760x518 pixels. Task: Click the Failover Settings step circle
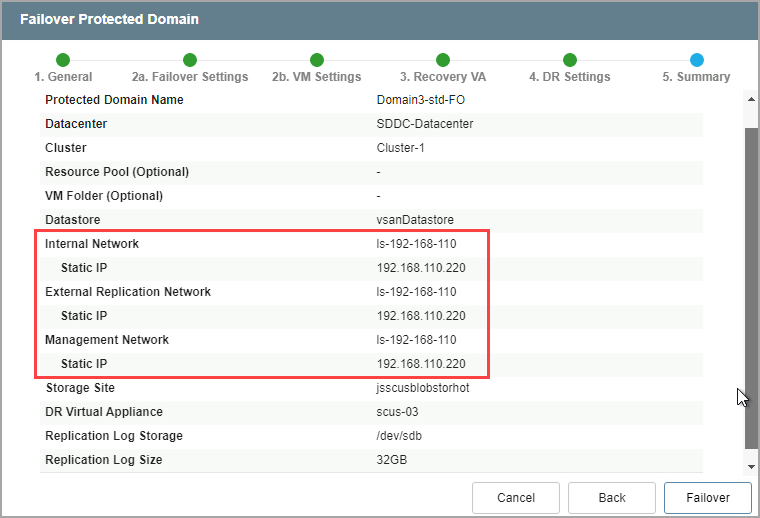[190, 60]
